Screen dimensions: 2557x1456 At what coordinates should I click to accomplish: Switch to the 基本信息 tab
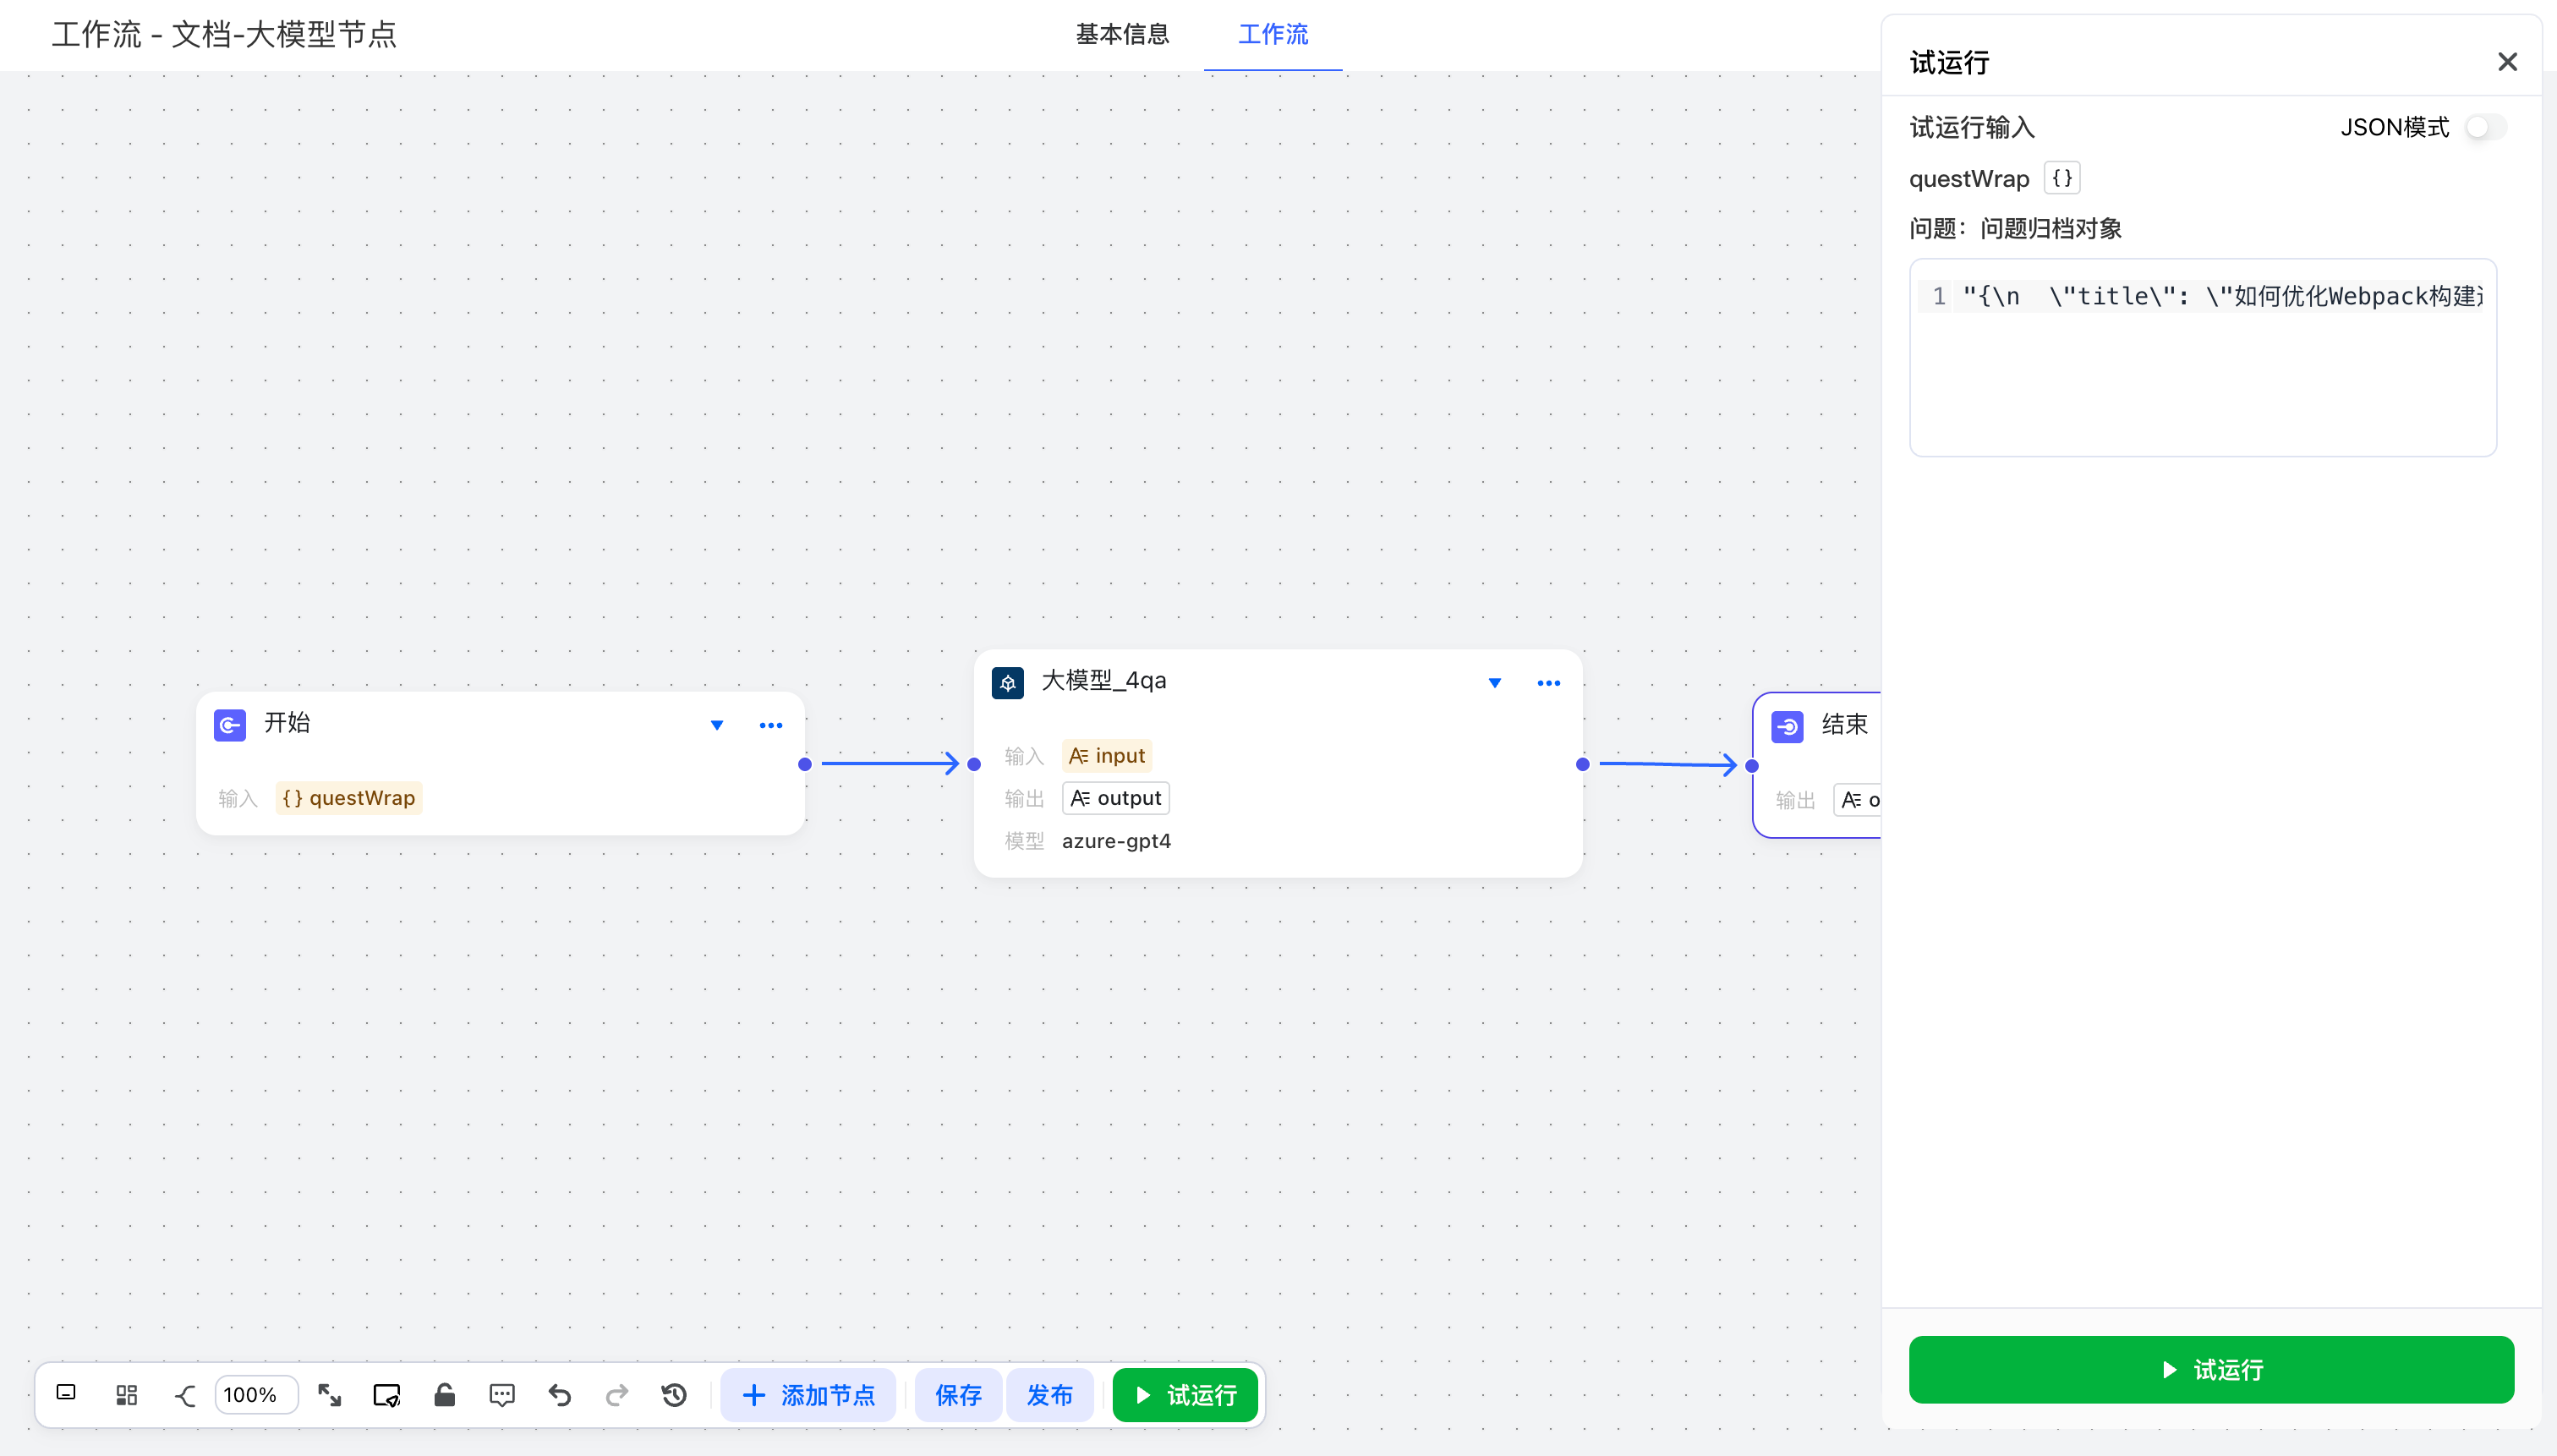coord(1122,34)
